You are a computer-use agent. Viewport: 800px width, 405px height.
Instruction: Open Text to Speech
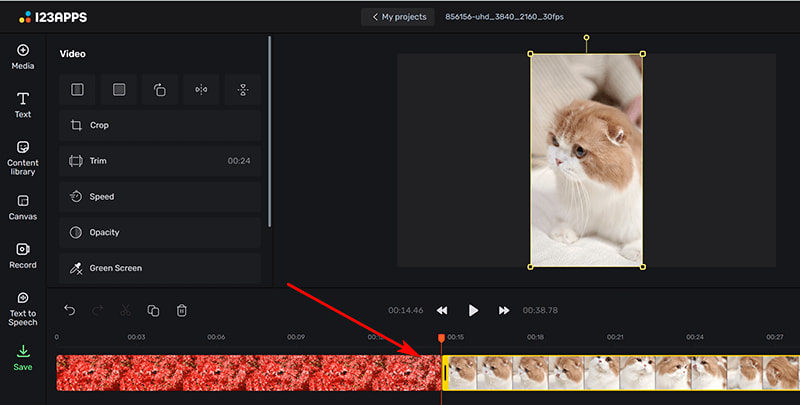tap(22, 309)
